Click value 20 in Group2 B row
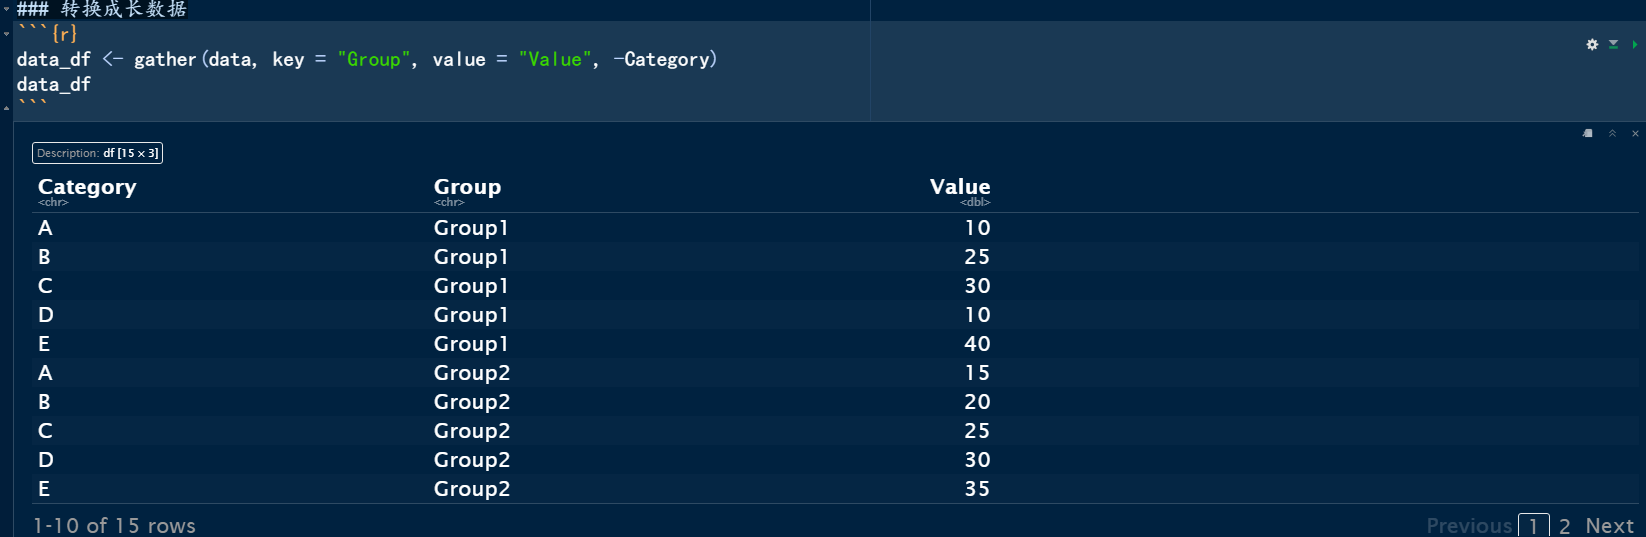 pyautogui.click(x=977, y=402)
